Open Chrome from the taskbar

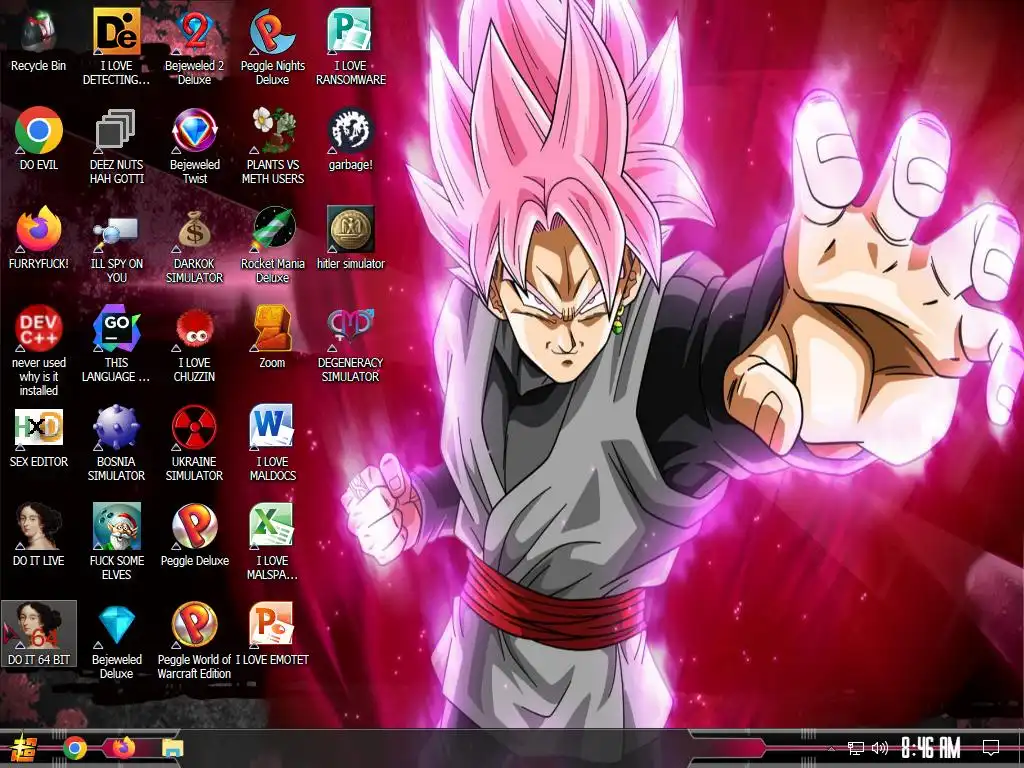pyautogui.click(x=75, y=748)
